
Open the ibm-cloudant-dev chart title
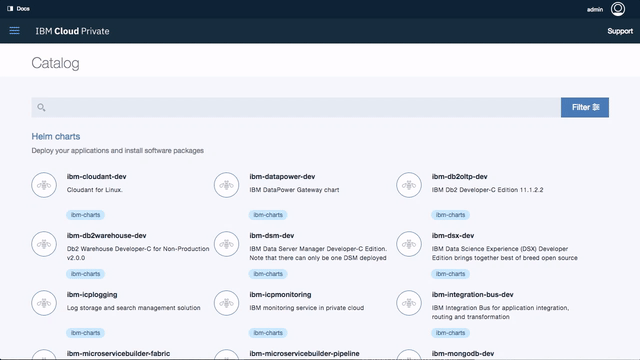coord(96,177)
